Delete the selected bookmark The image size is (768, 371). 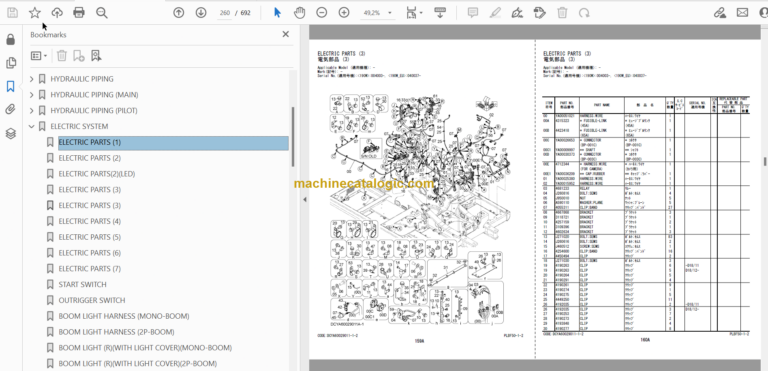tap(62, 56)
